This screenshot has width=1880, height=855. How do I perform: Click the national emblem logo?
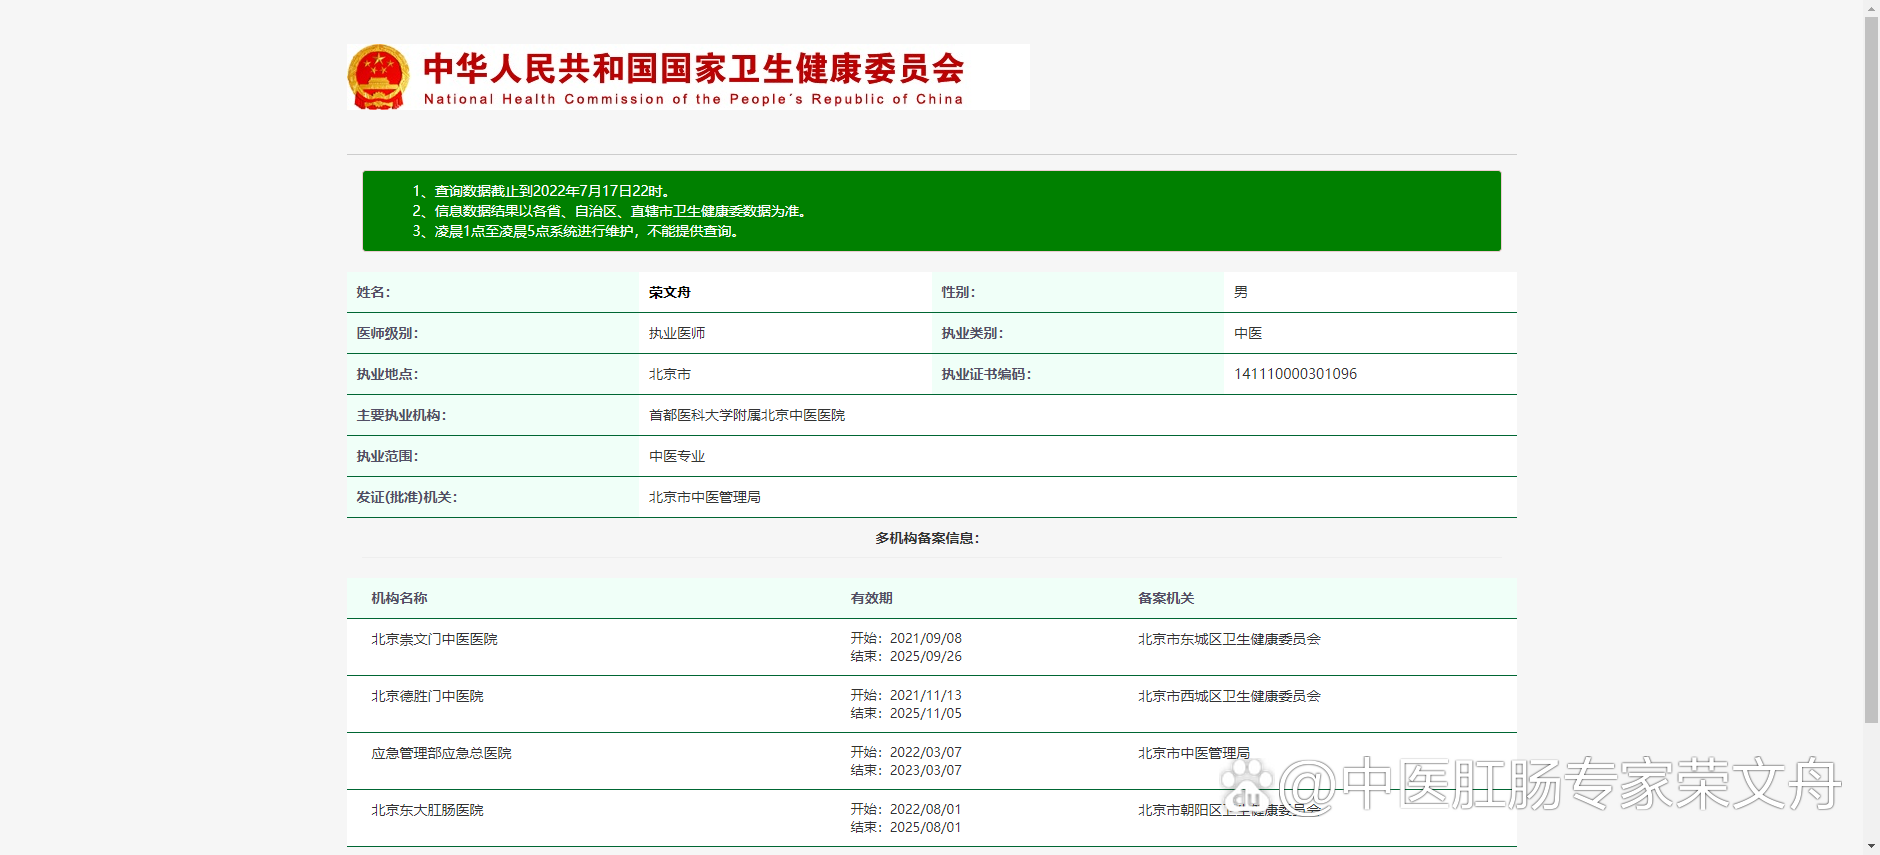(x=378, y=77)
